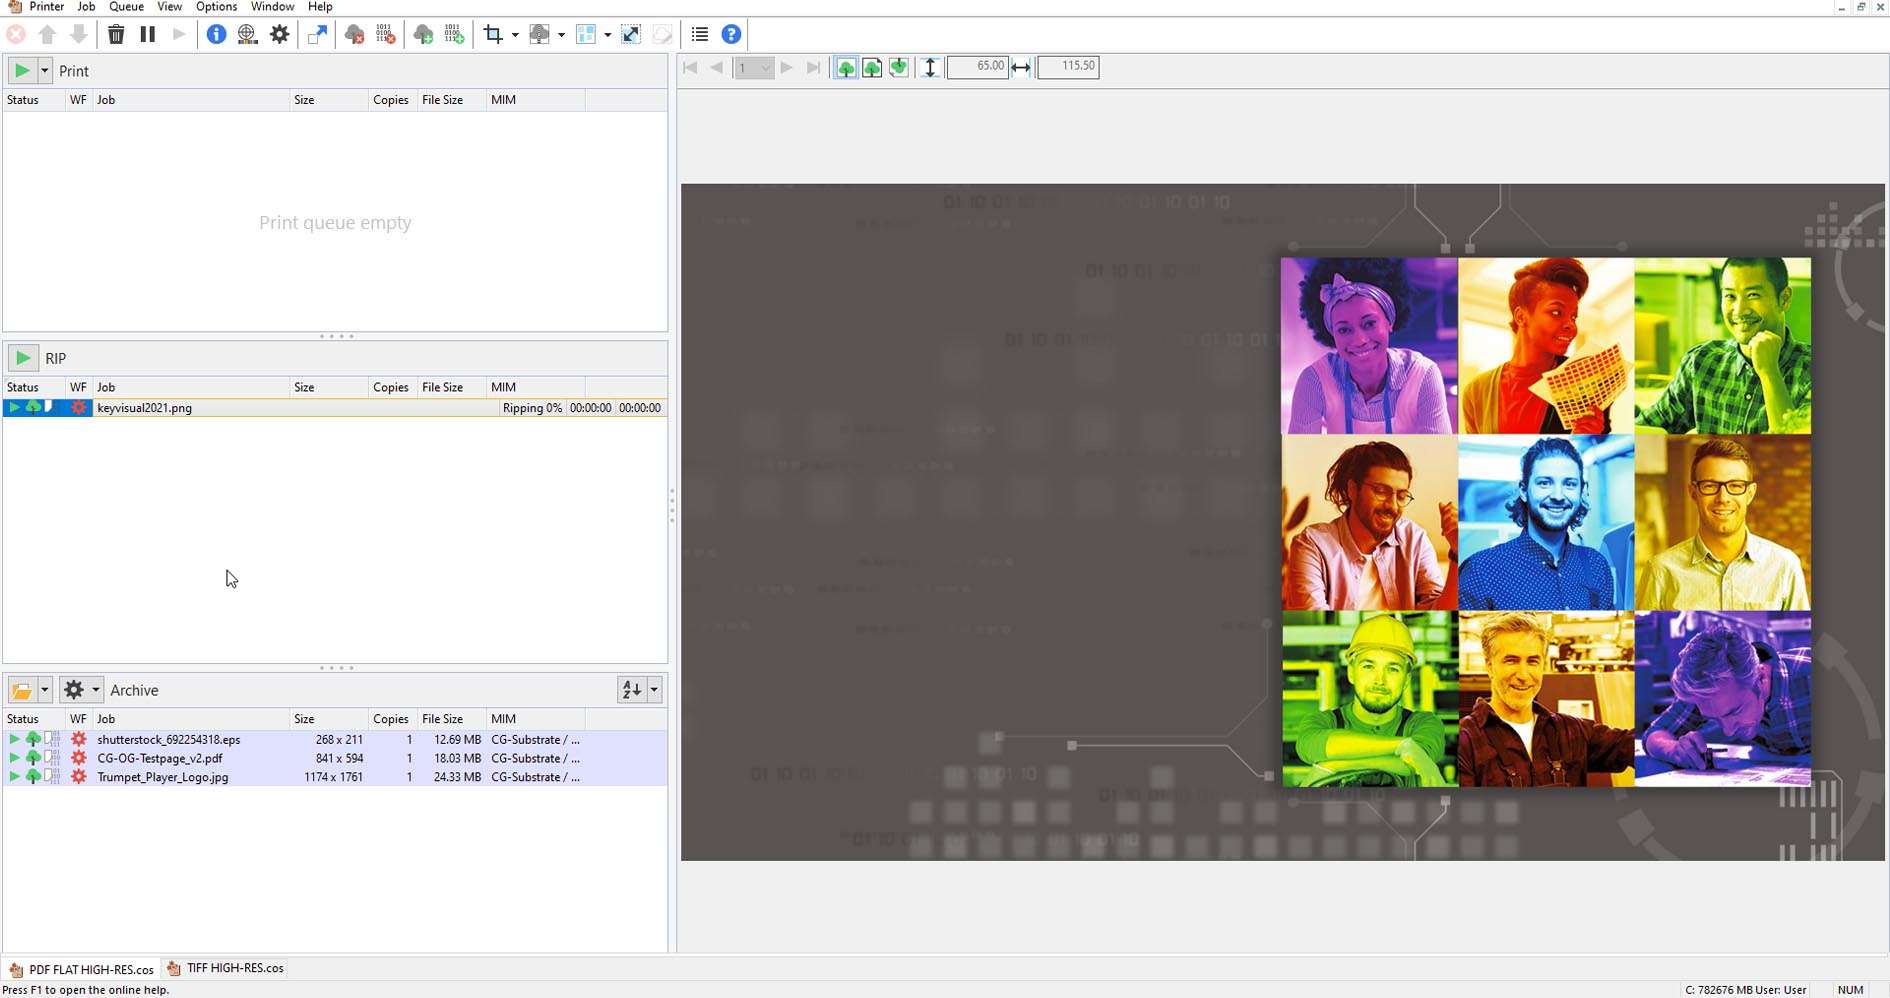Toggle the rotated tree preview button

(x=899, y=67)
